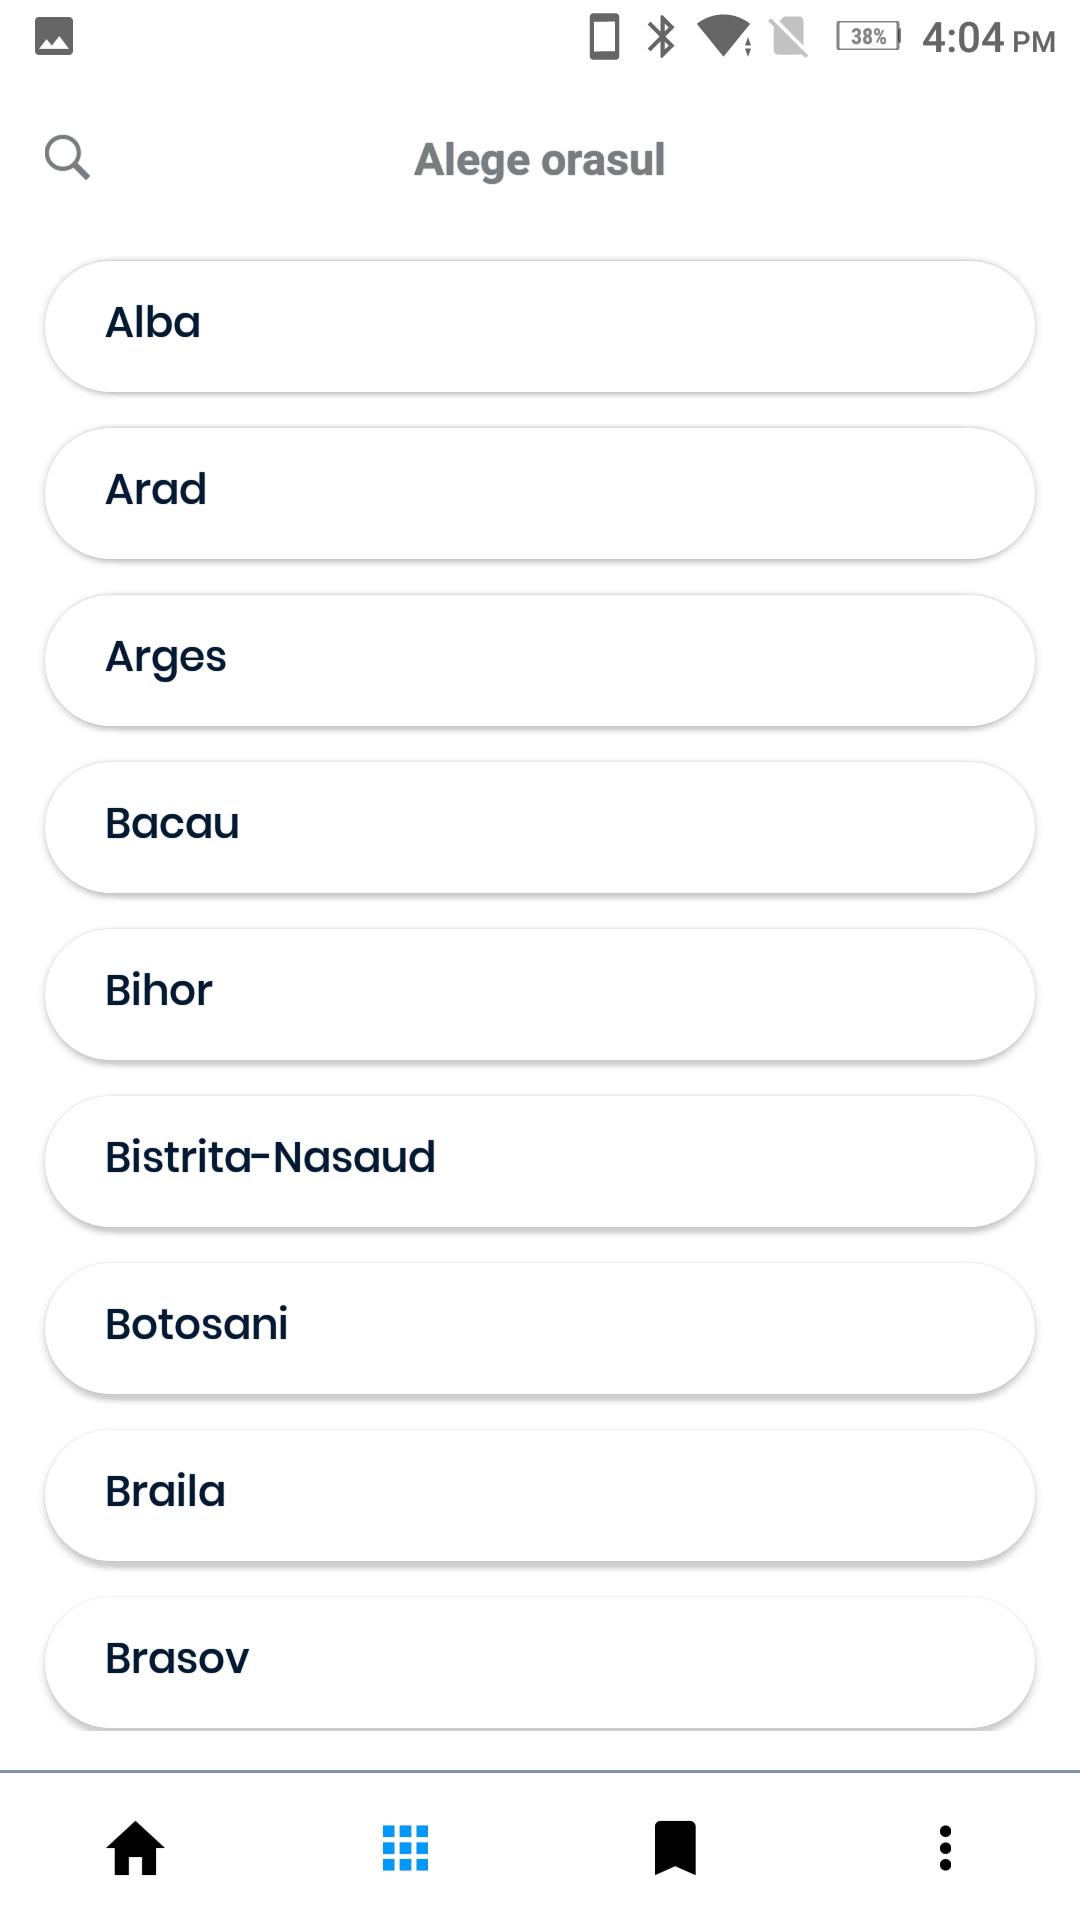Tap the Wi-Fi signal status icon
This screenshot has height=1920, width=1080.
tap(725, 37)
